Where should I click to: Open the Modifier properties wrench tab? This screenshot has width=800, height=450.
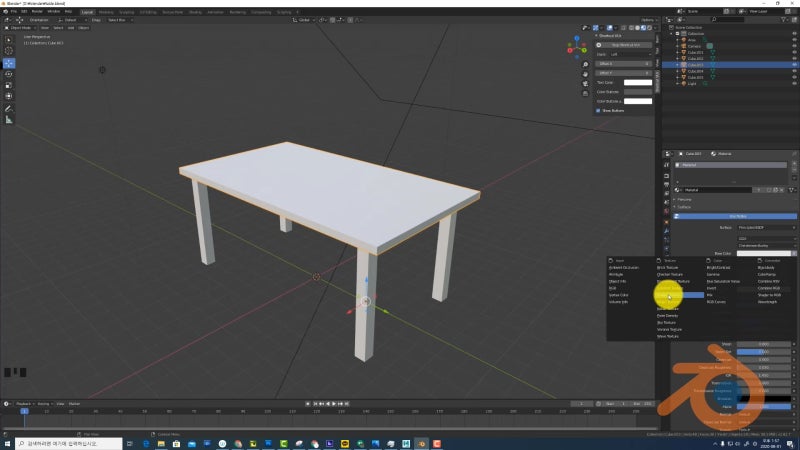(666, 231)
